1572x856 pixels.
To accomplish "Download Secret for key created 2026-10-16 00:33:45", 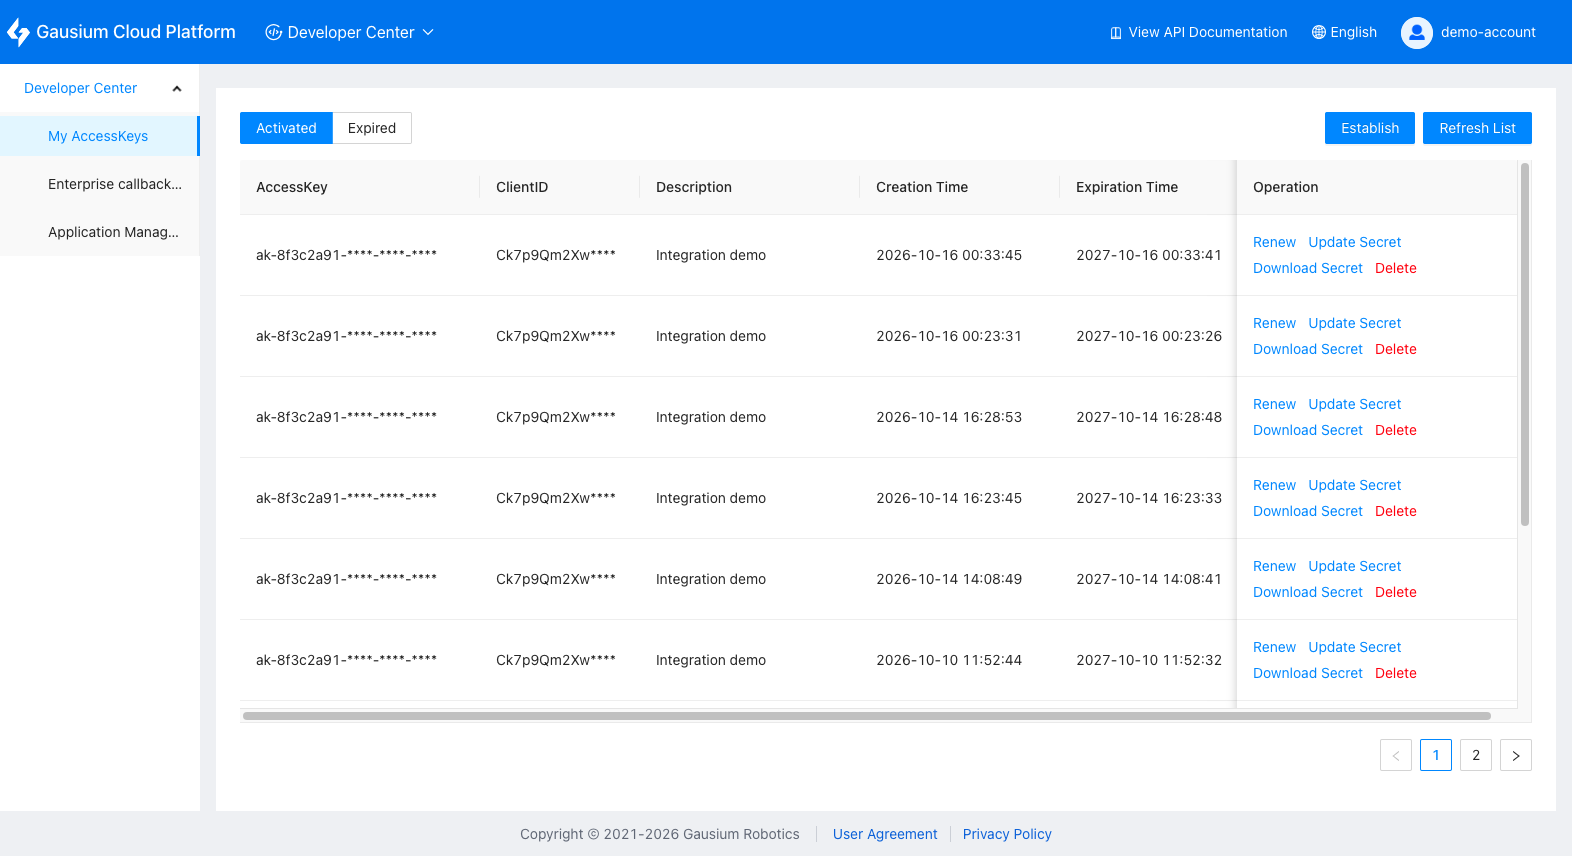I will point(1308,268).
